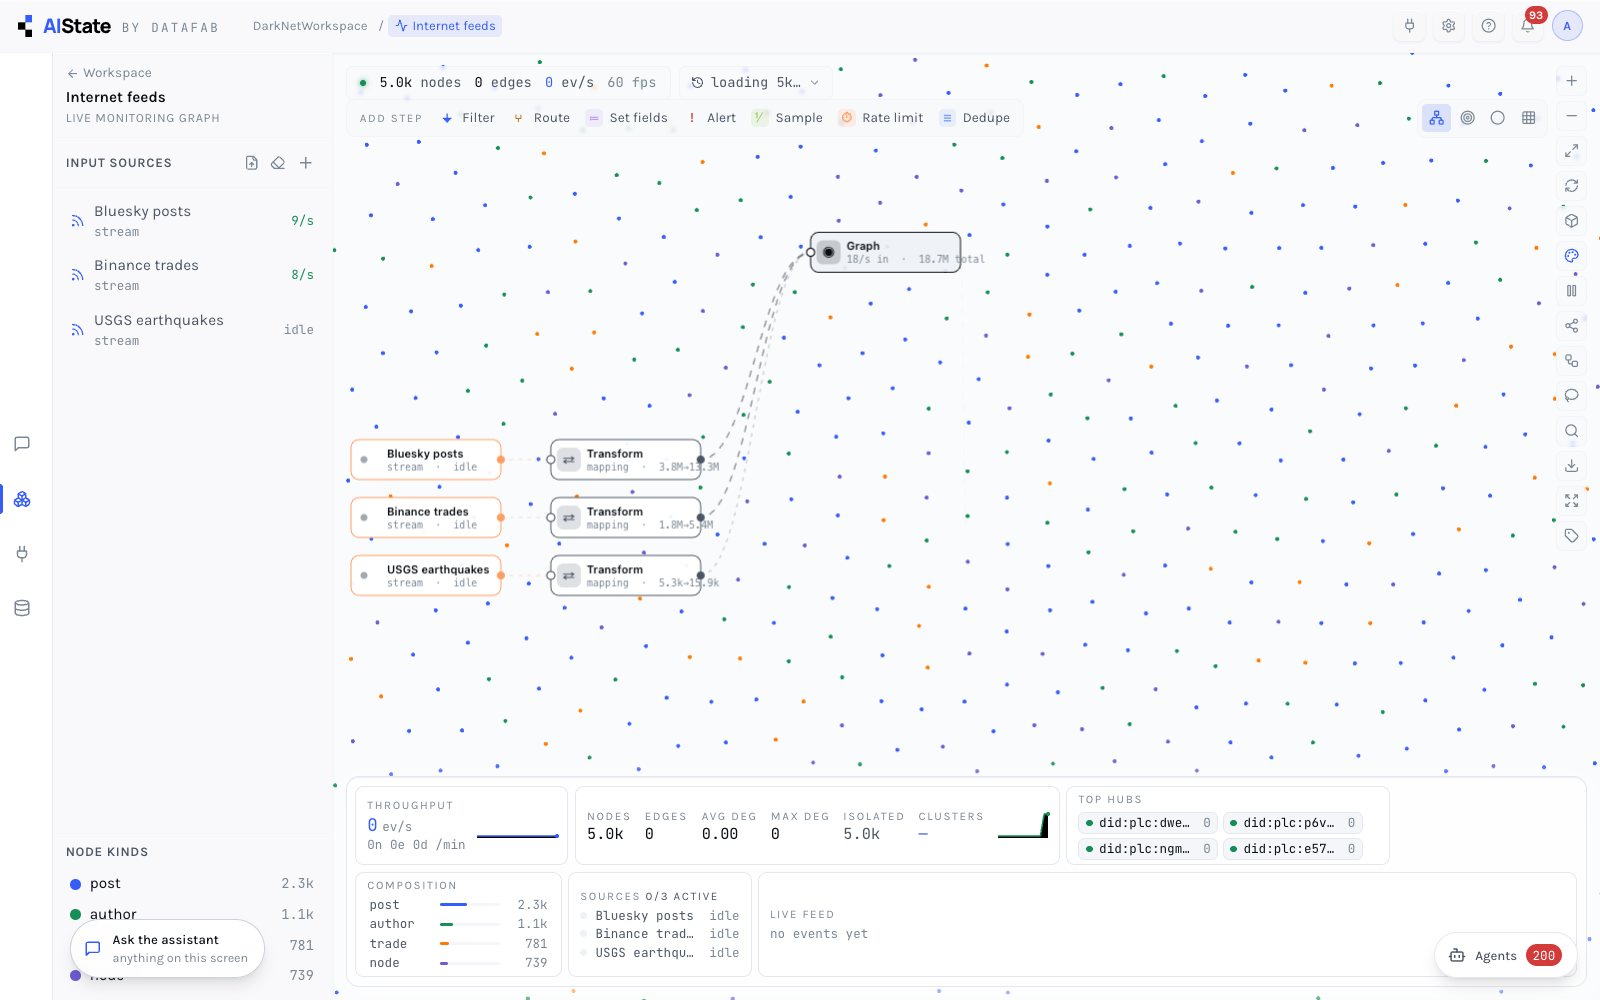Select Transform node showing 3.8M

pyautogui.click(x=626, y=460)
